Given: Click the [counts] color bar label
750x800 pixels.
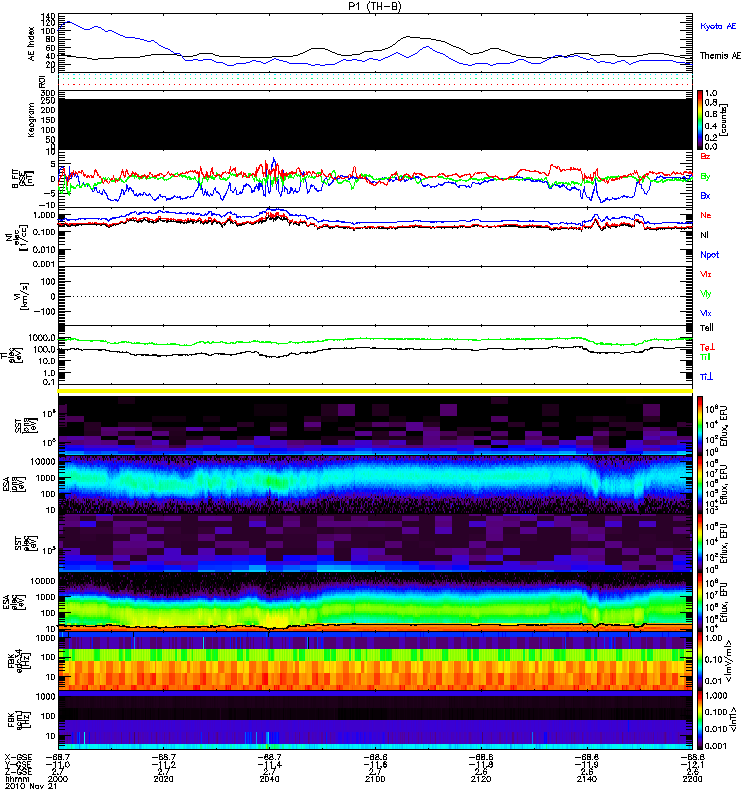Looking at the screenshot, I should [x=724, y=120].
